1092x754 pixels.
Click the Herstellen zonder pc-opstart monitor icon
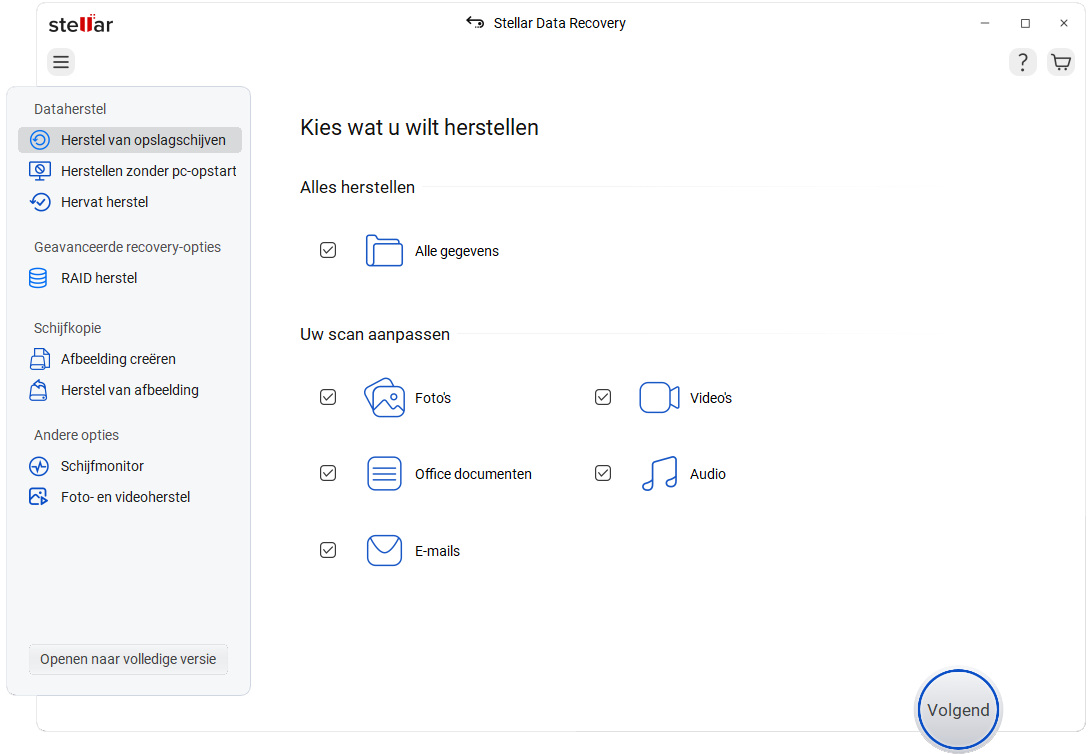[x=40, y=171]
